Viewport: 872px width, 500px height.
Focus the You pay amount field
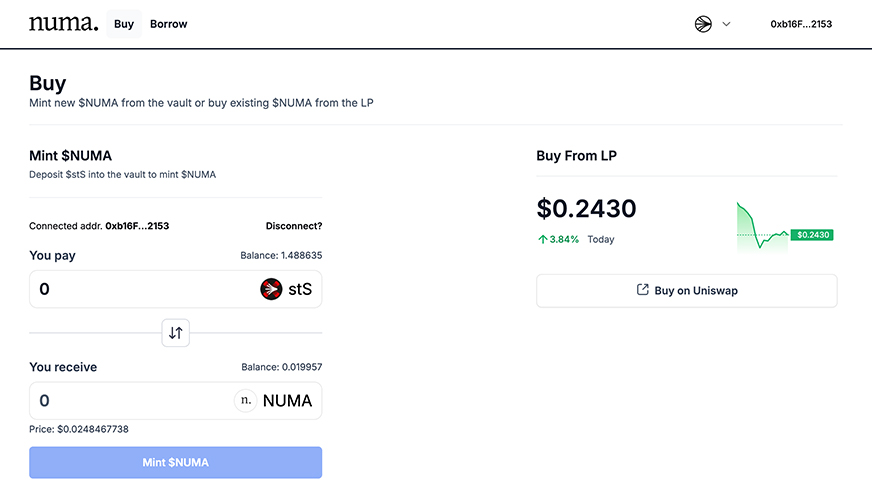click(x=140, y=290)
